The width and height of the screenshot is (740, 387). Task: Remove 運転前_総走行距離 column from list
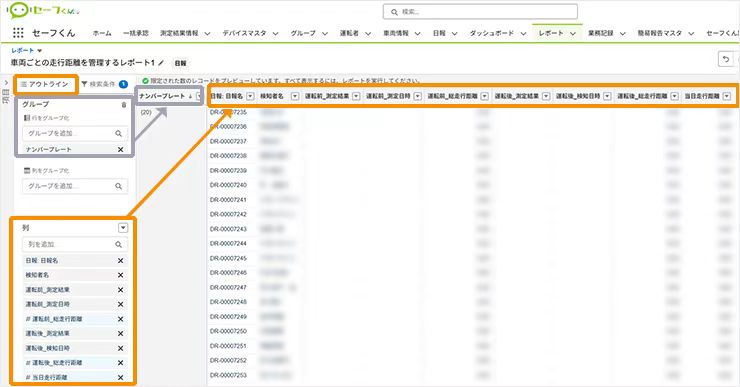[x=120, y=319]
